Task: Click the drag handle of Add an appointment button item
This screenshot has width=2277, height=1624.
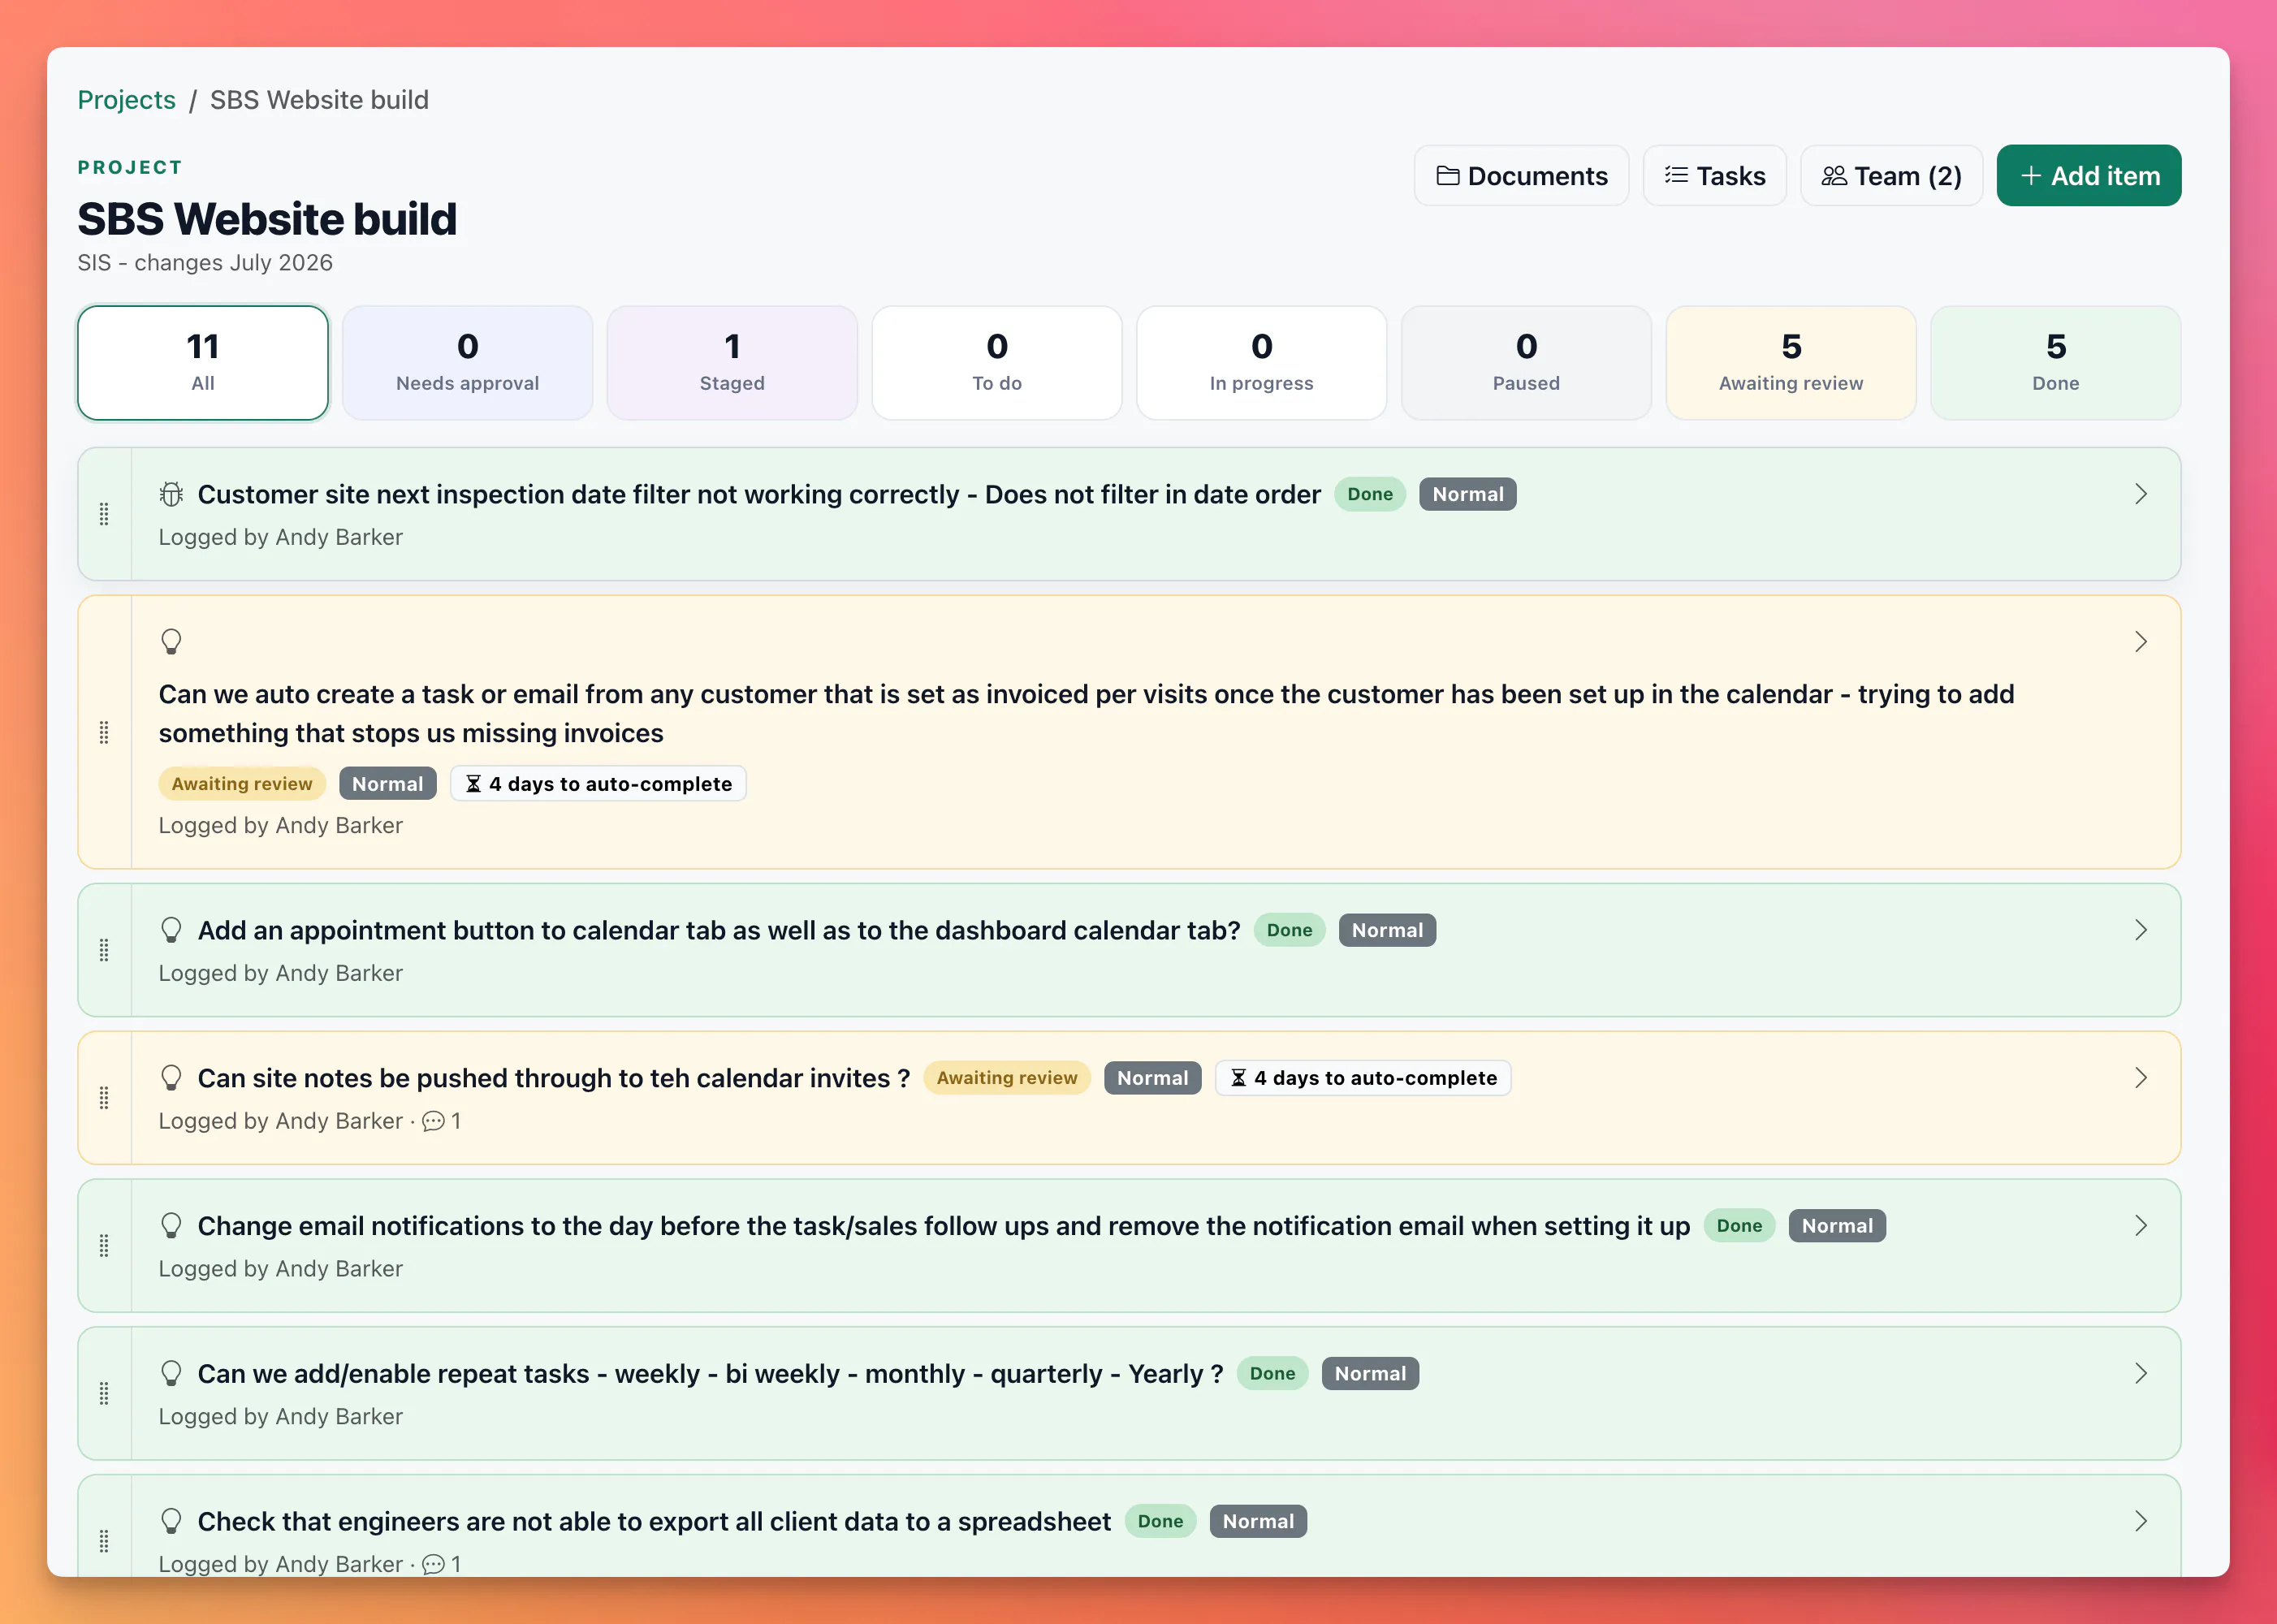Action: [x=104, y=950]
